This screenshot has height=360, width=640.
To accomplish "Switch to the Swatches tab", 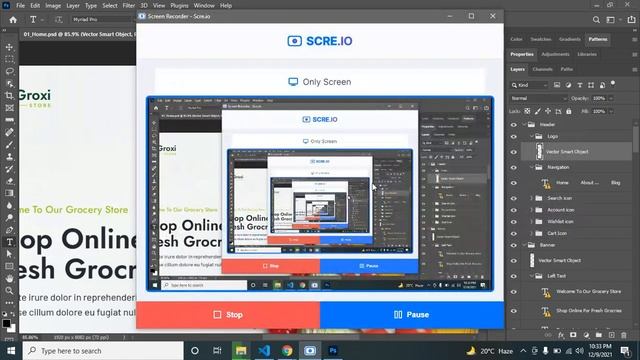I will click(x=541, y=39).
